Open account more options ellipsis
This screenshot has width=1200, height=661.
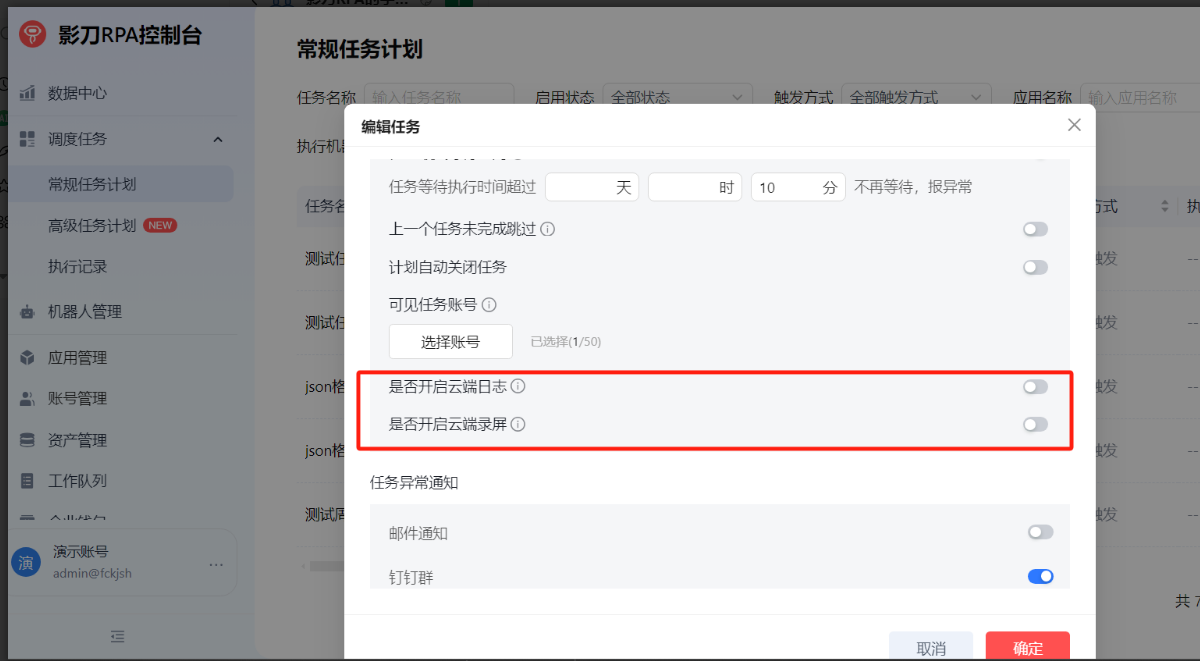(x=216, y=564)
